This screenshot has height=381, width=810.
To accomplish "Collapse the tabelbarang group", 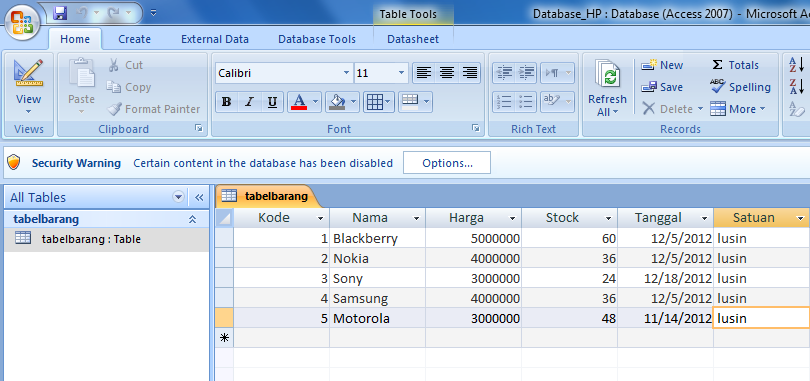I will [x=192, y=219].
